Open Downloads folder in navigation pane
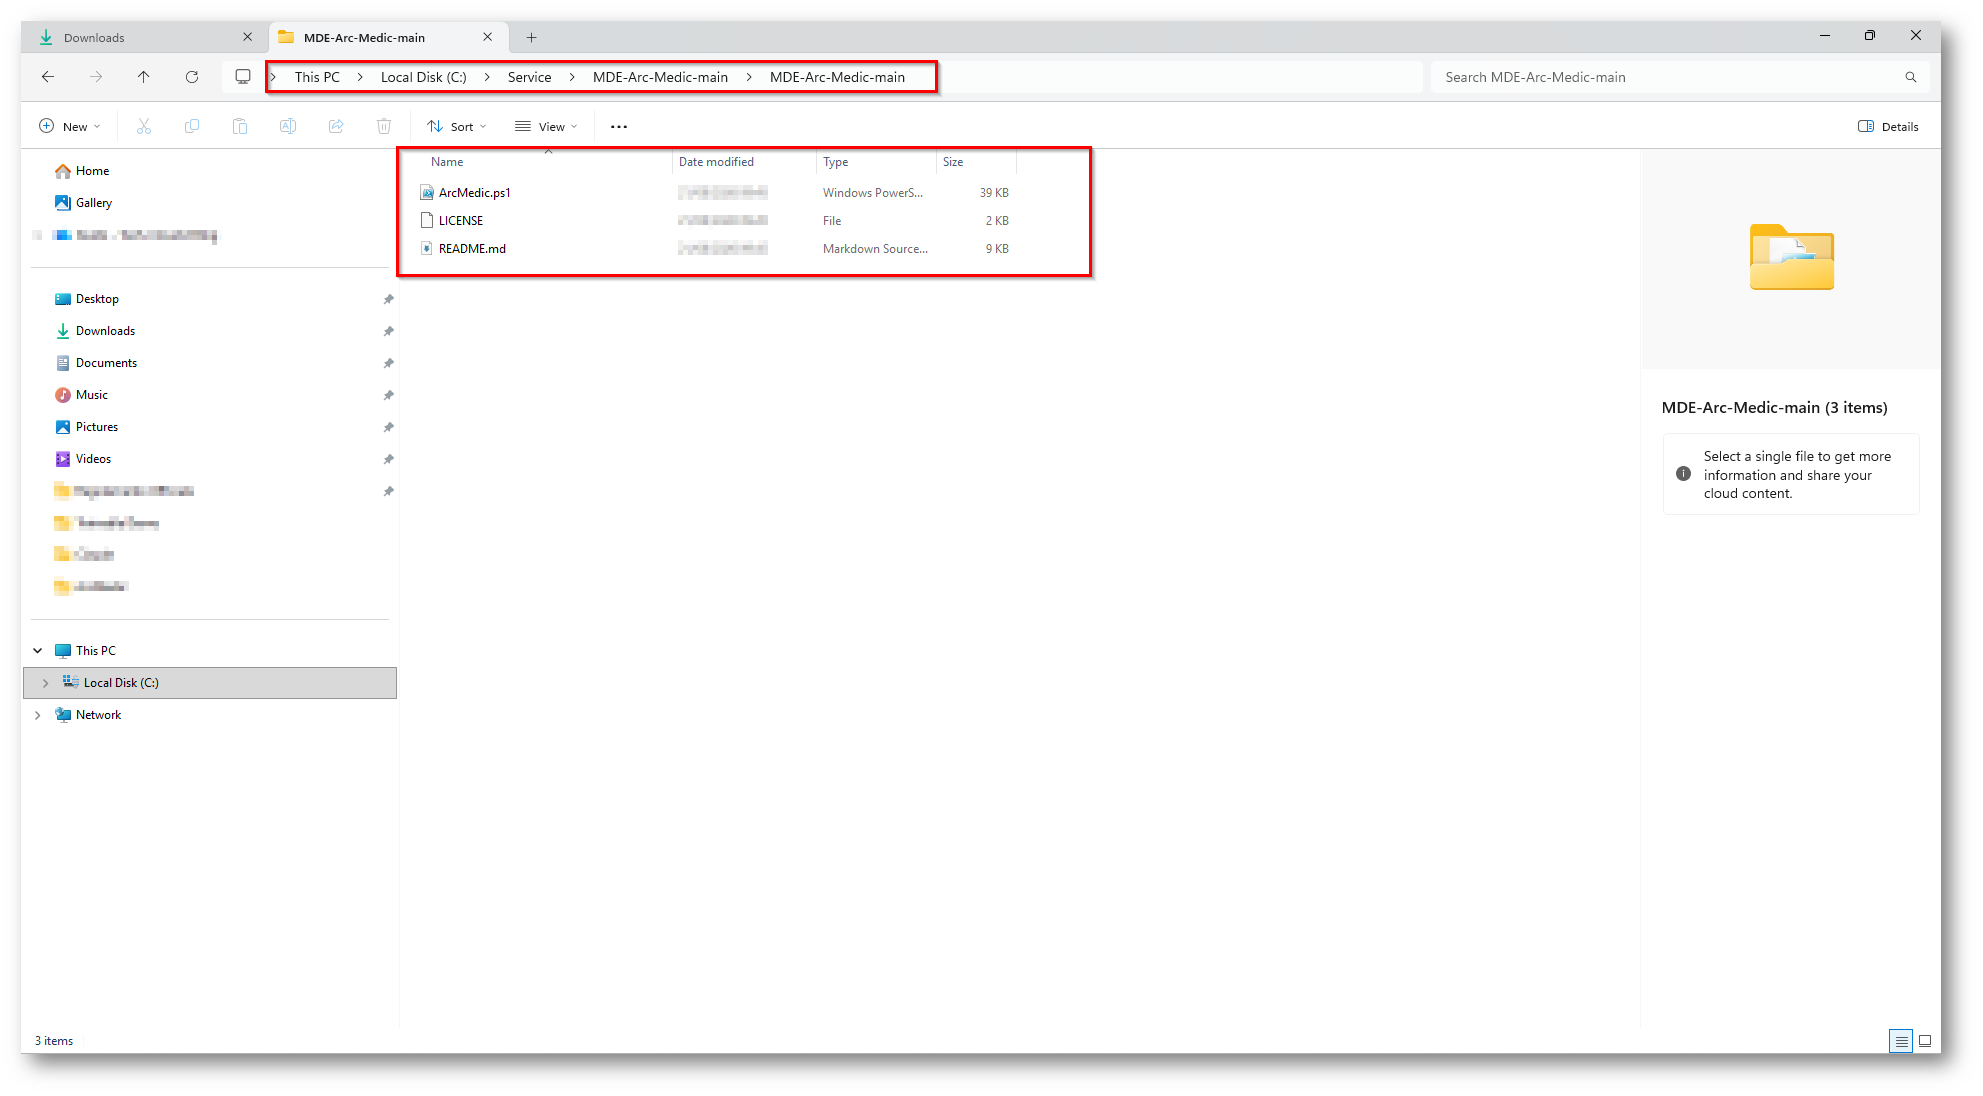1983x1096 pixels. point(95,331)
